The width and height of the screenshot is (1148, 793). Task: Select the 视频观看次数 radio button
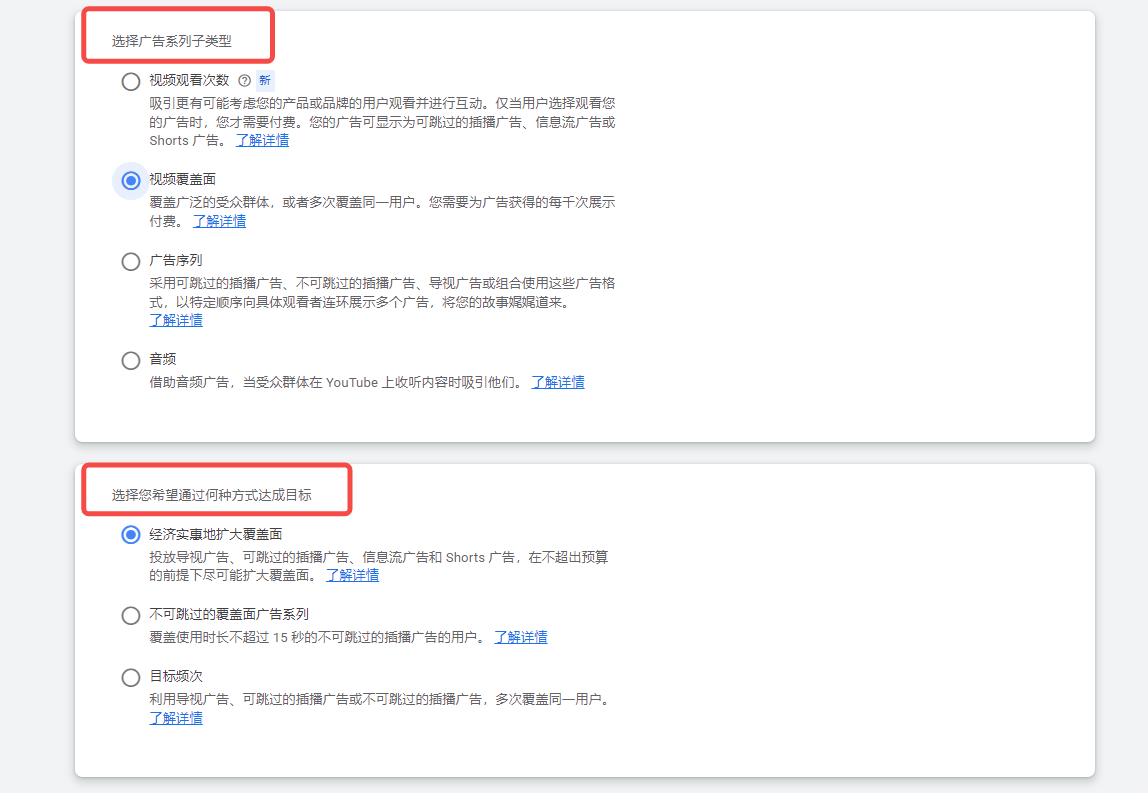click(x=131, y=82)
